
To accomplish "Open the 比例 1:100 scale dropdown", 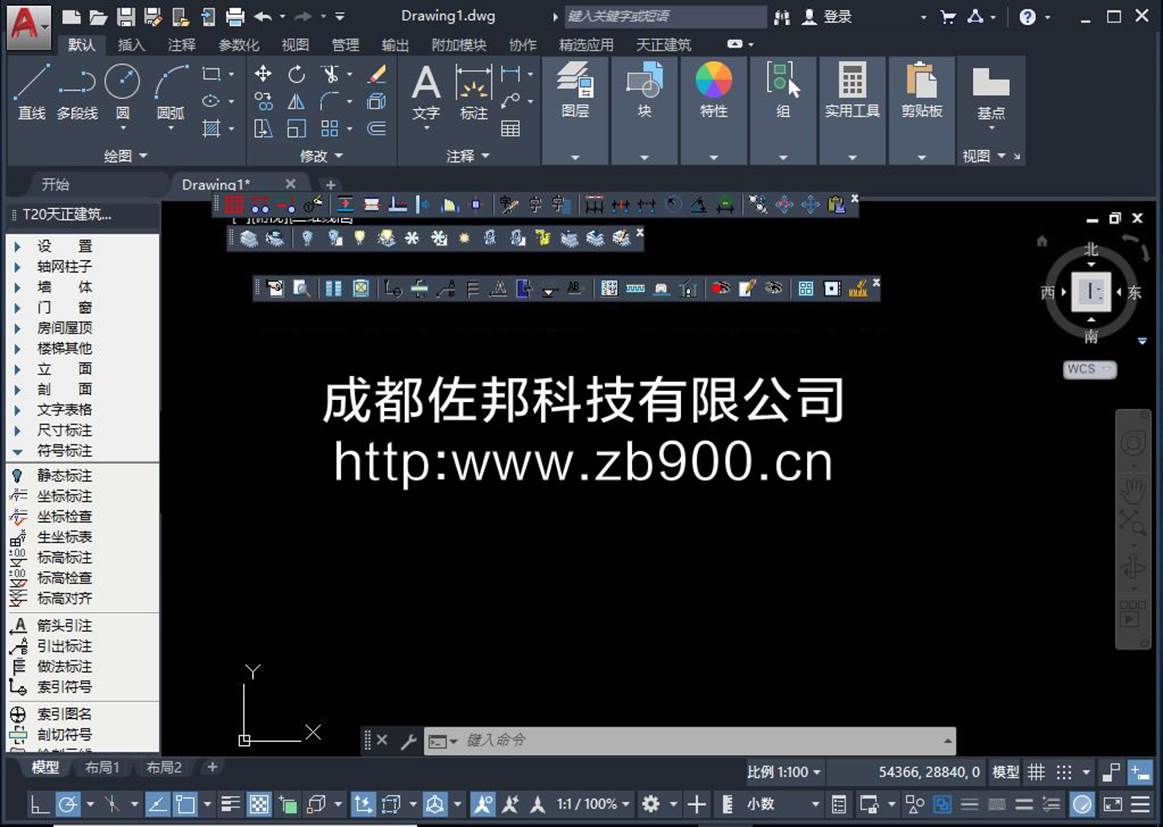I will pyautogui.click(x=784, y=772).
